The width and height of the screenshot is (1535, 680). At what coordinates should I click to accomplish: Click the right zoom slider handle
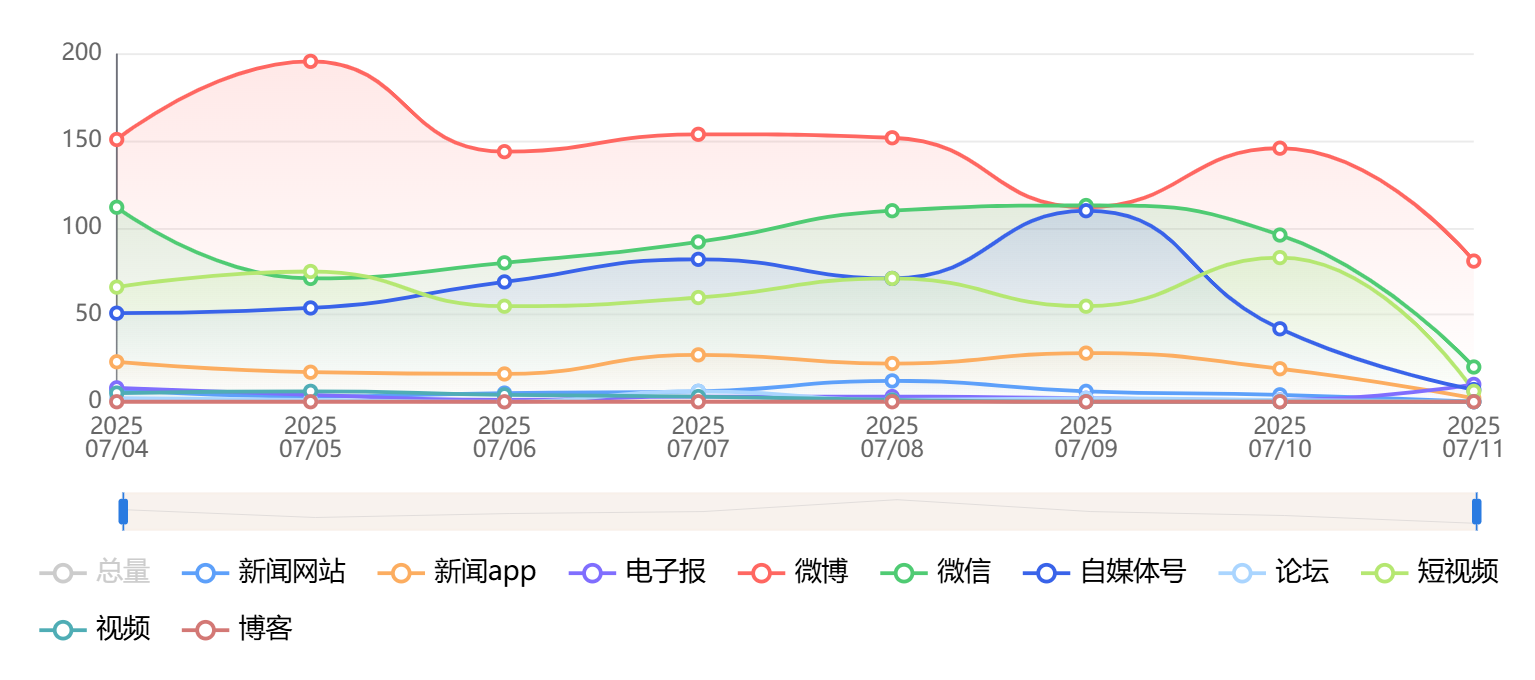click(x=1476, y=511)
